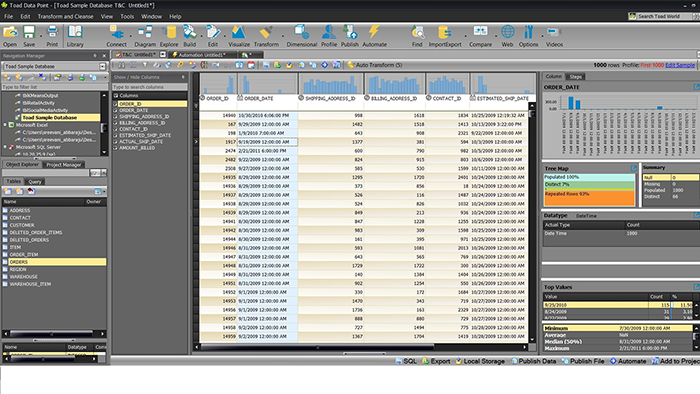Switch to the Project Manager tab
700x394 pixels.
[x=64, y=165]
